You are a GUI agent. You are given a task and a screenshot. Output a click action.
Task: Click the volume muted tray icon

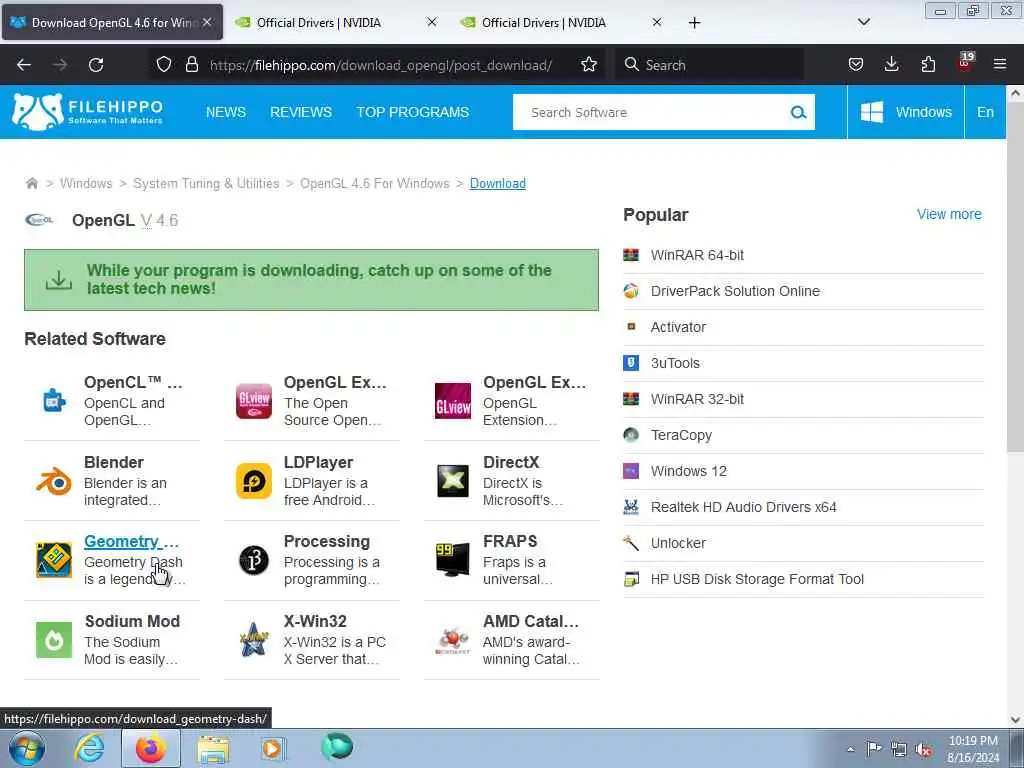[924, 749]
